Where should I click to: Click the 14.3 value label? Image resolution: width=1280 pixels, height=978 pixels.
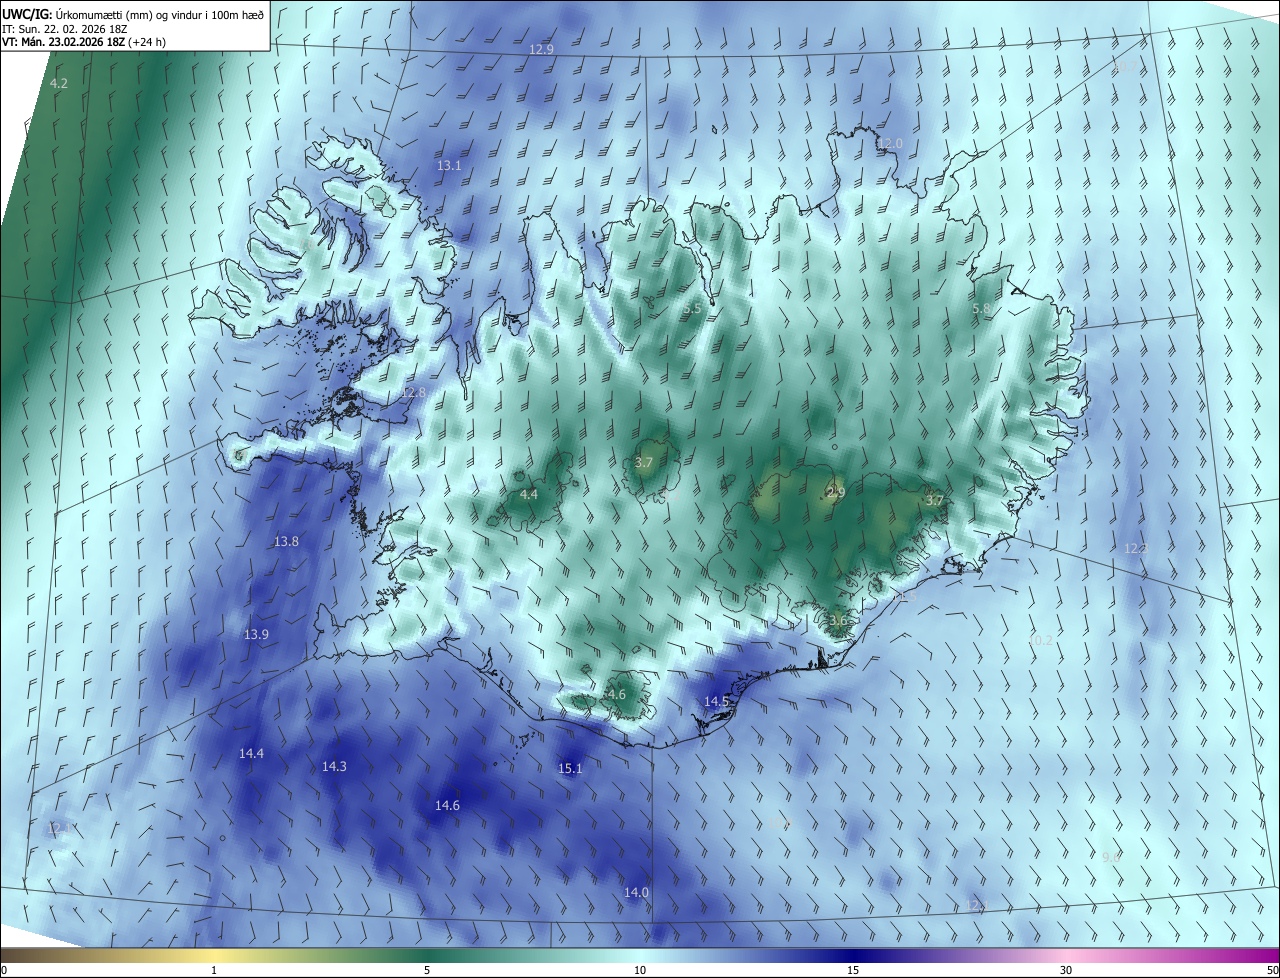click(334, 767)
